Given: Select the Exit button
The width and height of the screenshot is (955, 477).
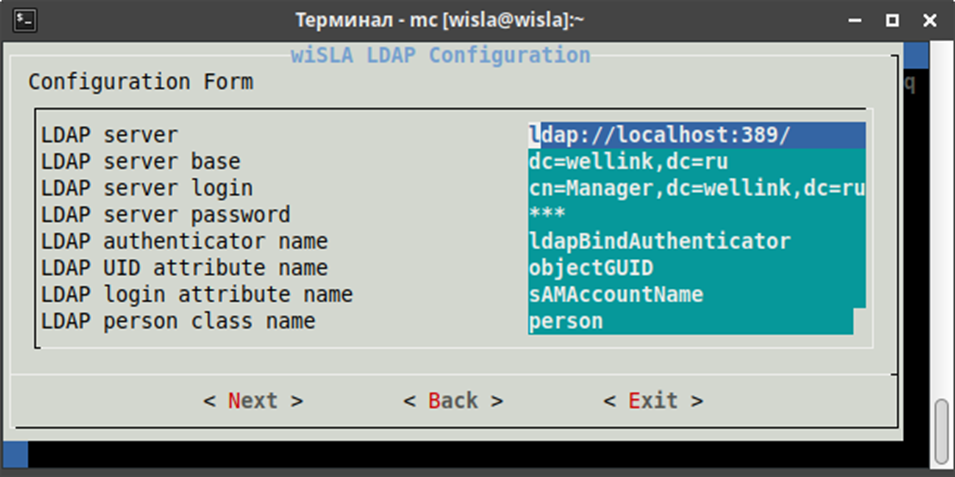Looking at the screenshot, I should click(x=653, y=401).
